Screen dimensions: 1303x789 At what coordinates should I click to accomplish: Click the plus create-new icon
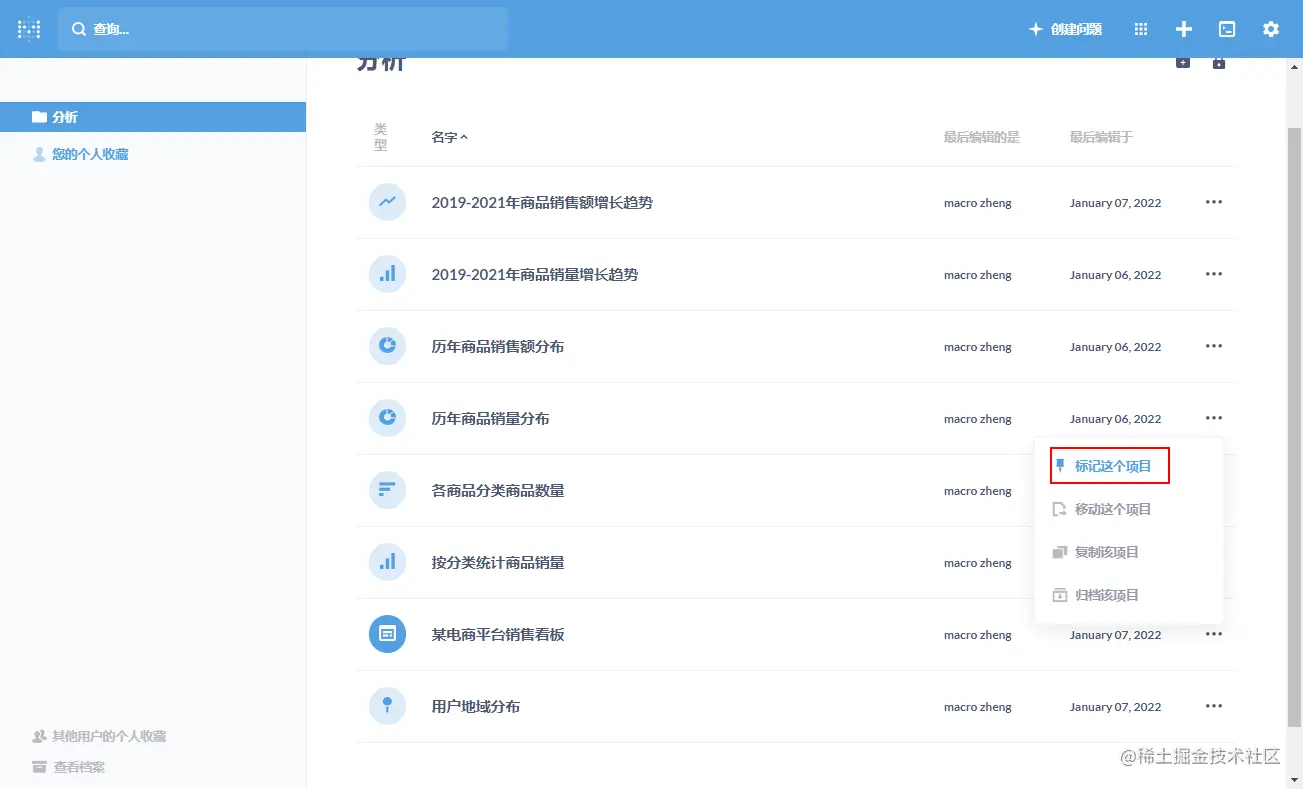(1184, 29)
